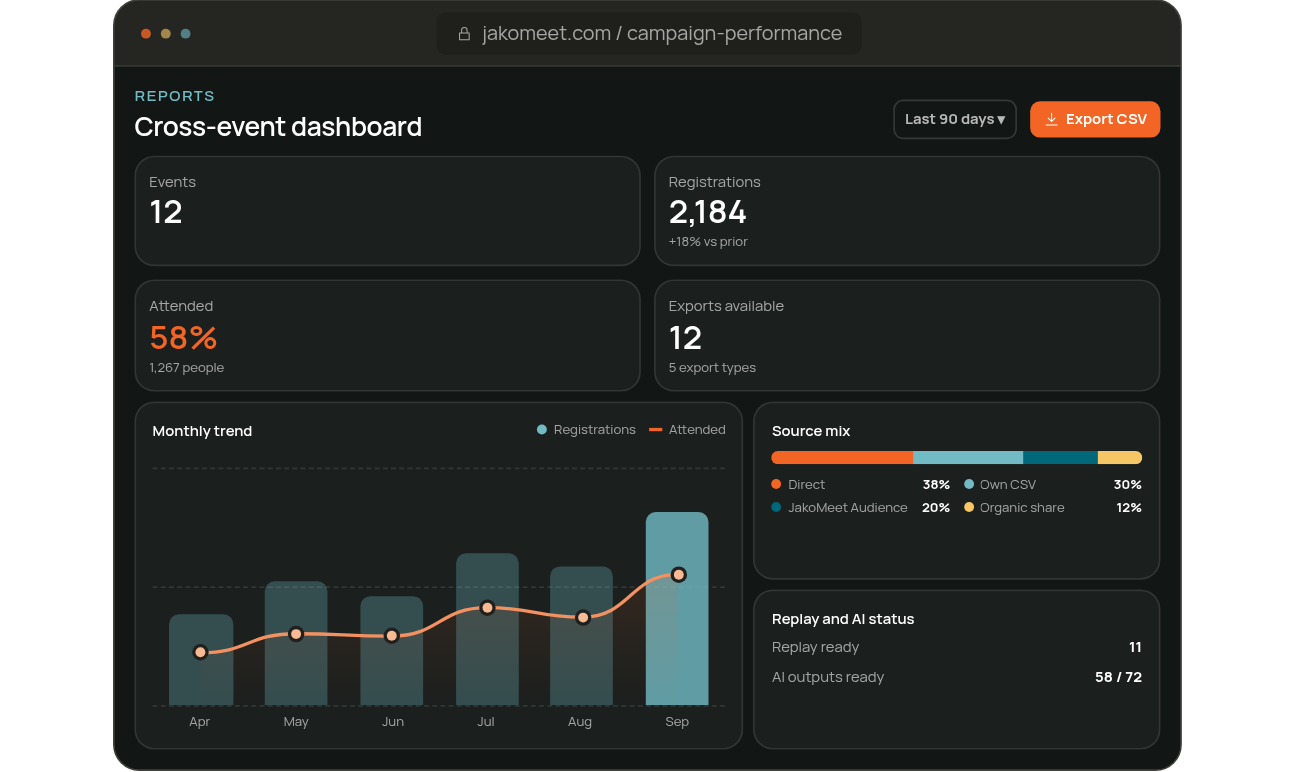Click the JakoMeet Audience legend dot
This screenshot has height=772, width=1296.
(776, 507)
